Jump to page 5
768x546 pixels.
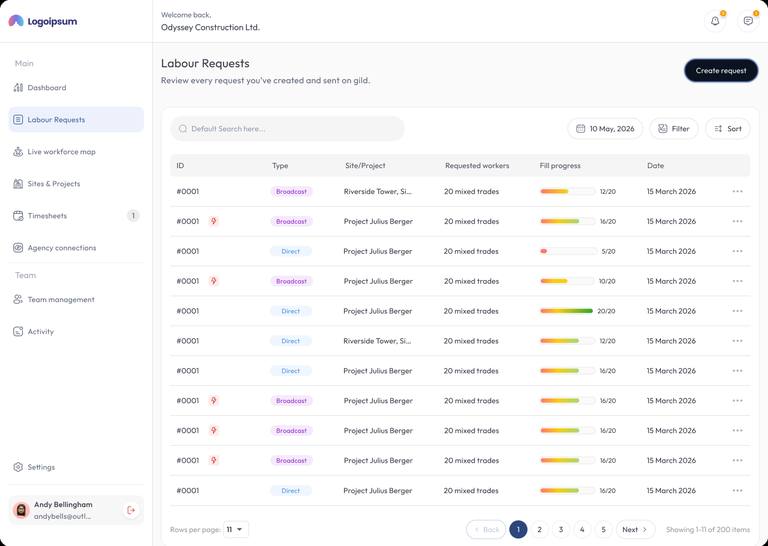(x=603, y=529)
